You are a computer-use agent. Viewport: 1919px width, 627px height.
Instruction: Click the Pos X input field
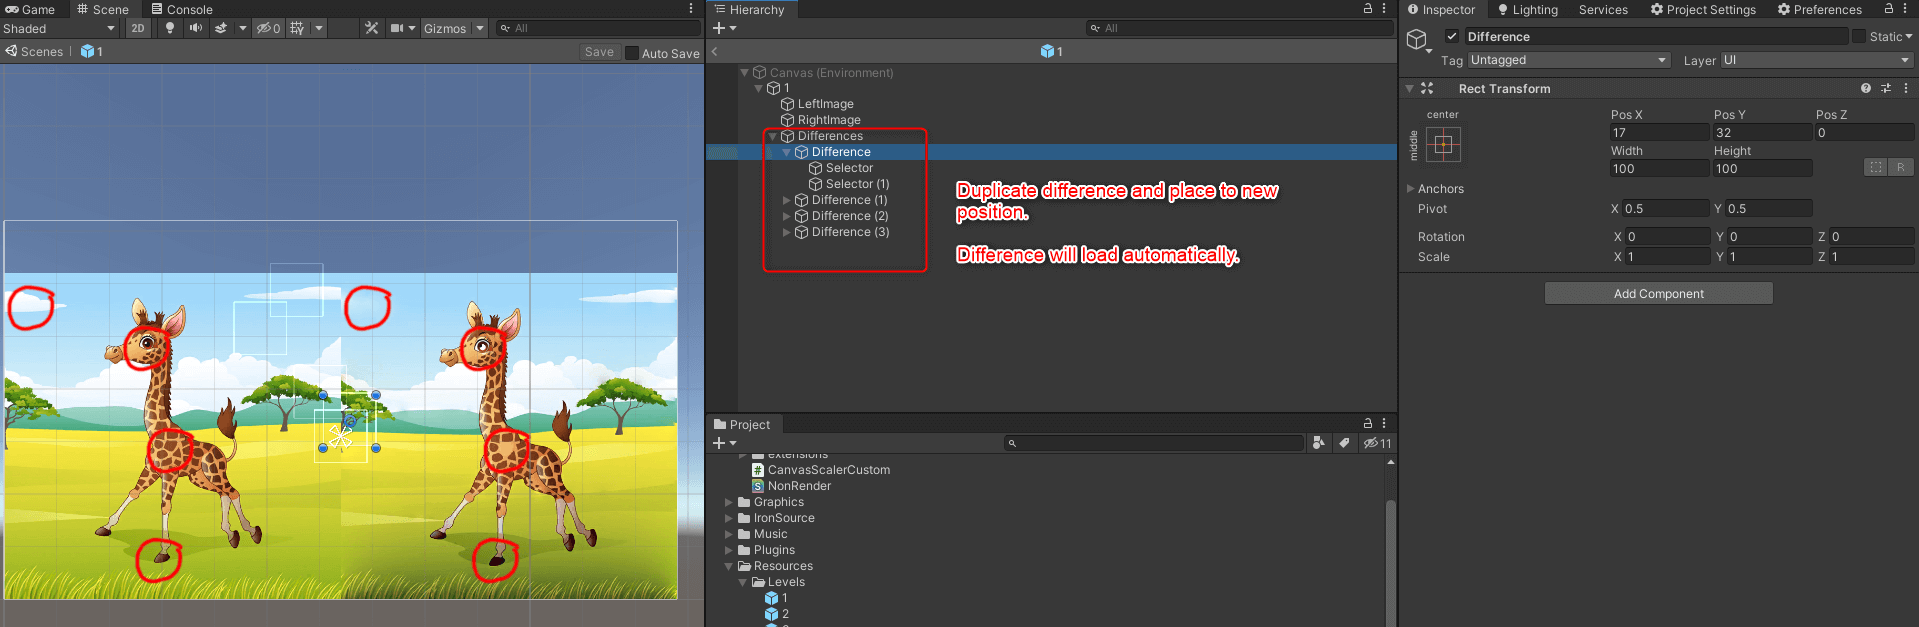(x=1659, y=132)
